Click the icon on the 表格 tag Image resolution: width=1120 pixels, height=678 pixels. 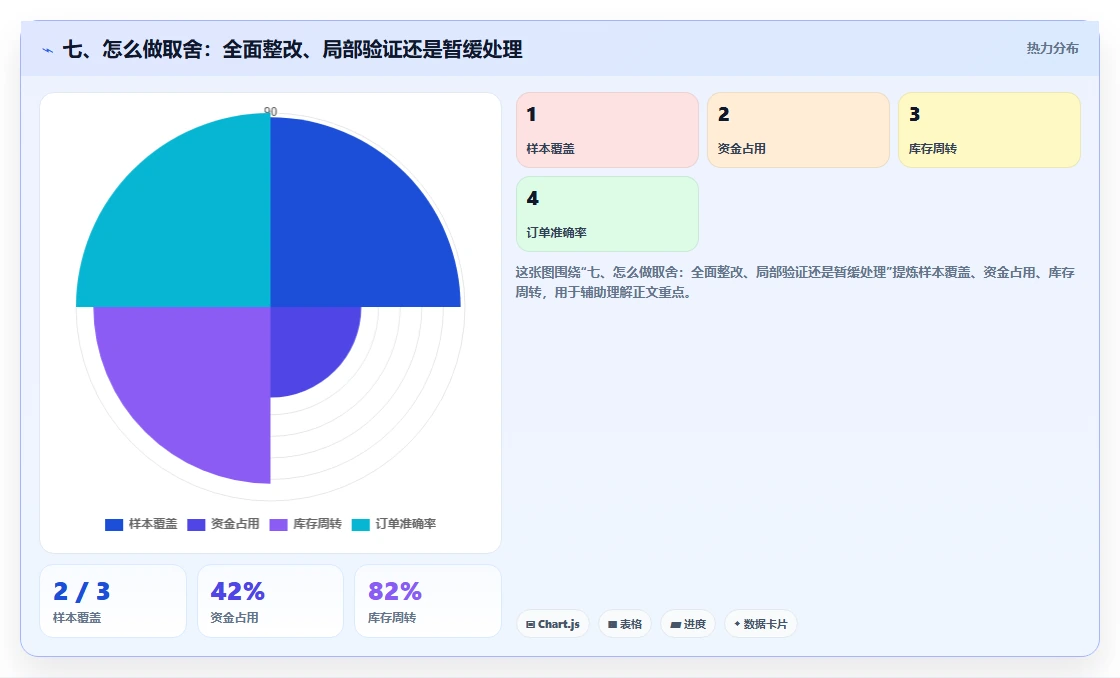612,624
